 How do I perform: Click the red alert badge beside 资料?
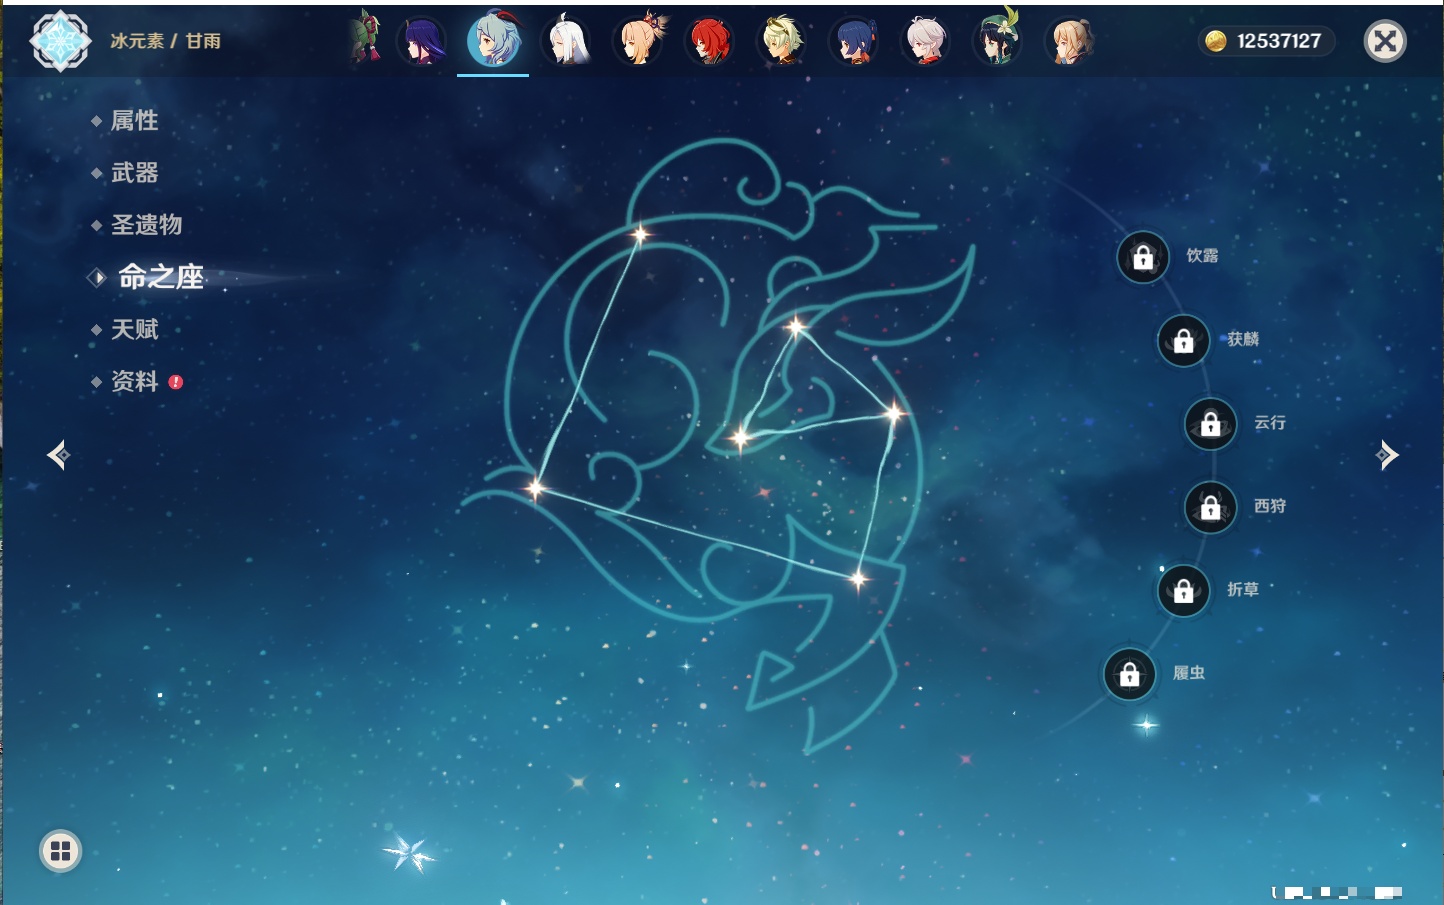point(176,382)
